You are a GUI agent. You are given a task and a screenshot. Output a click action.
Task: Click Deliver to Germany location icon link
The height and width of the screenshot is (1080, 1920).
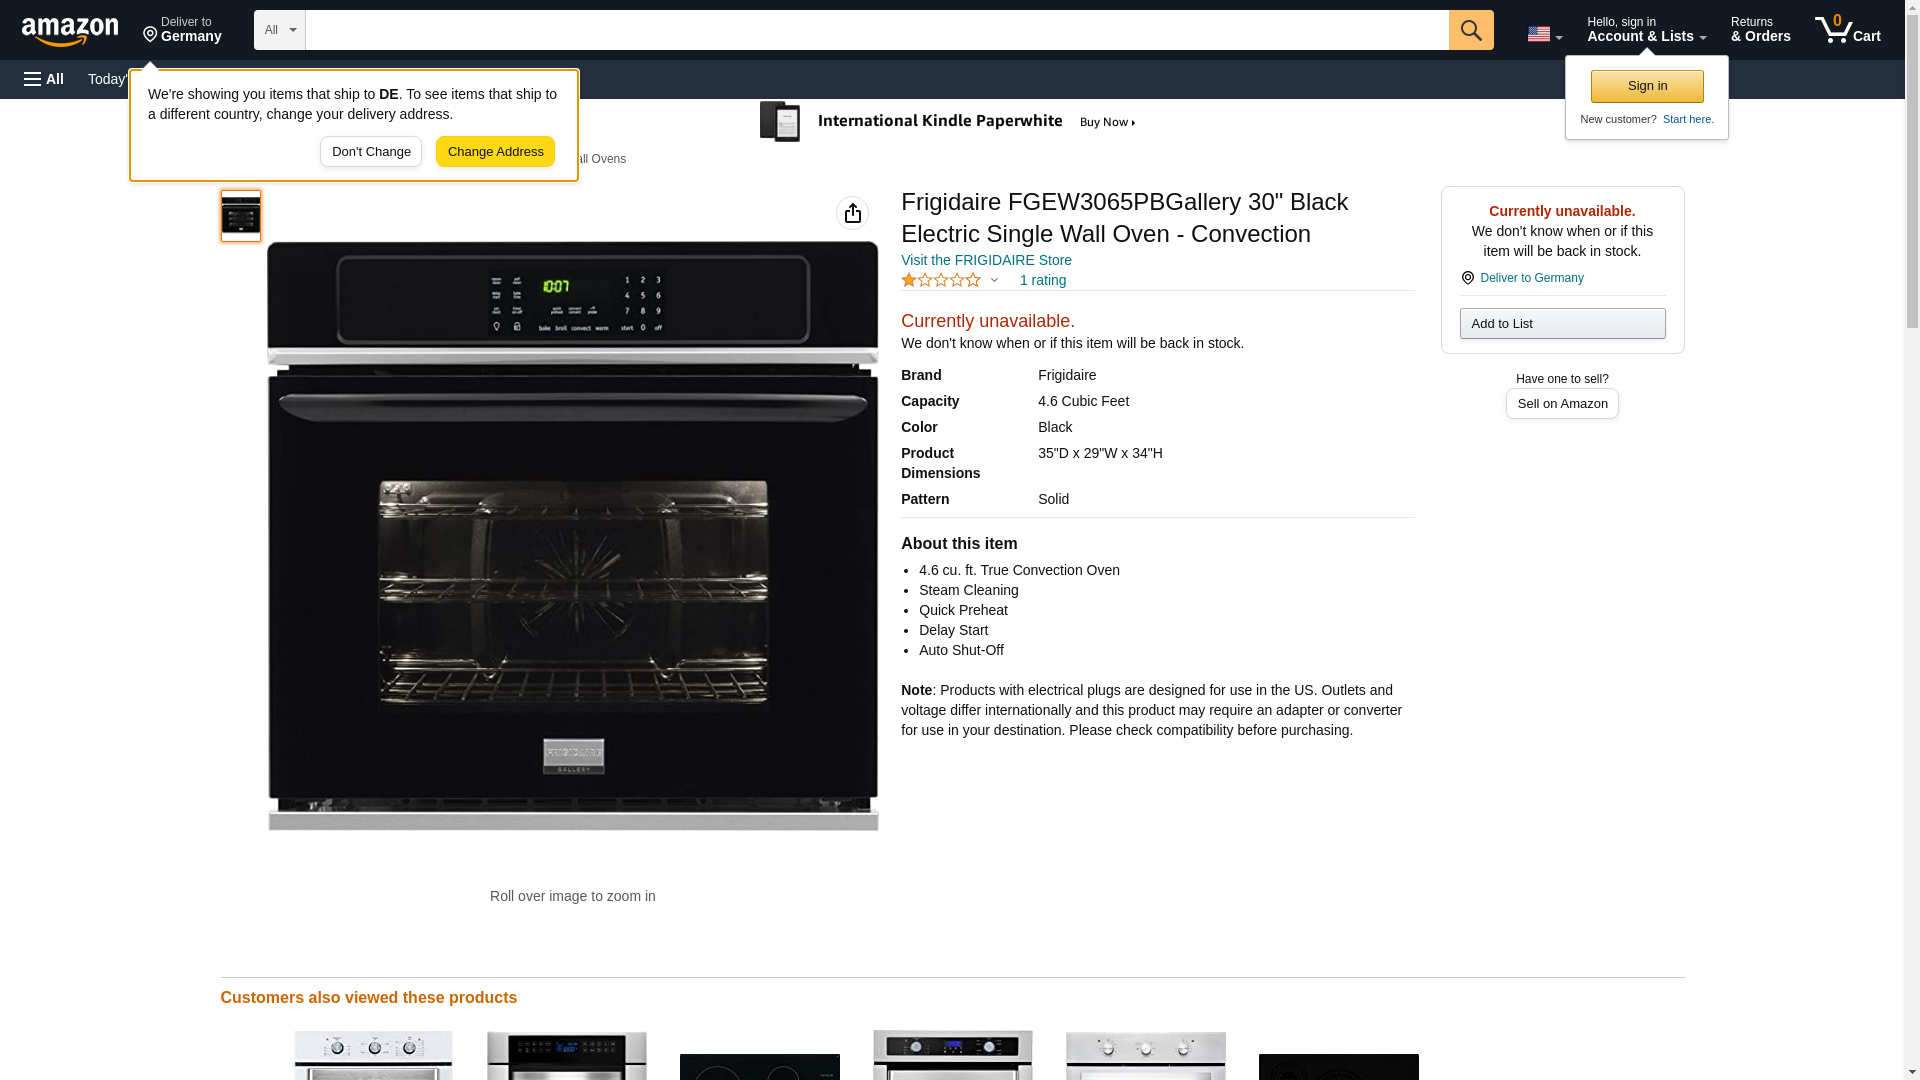point(1521,278)
